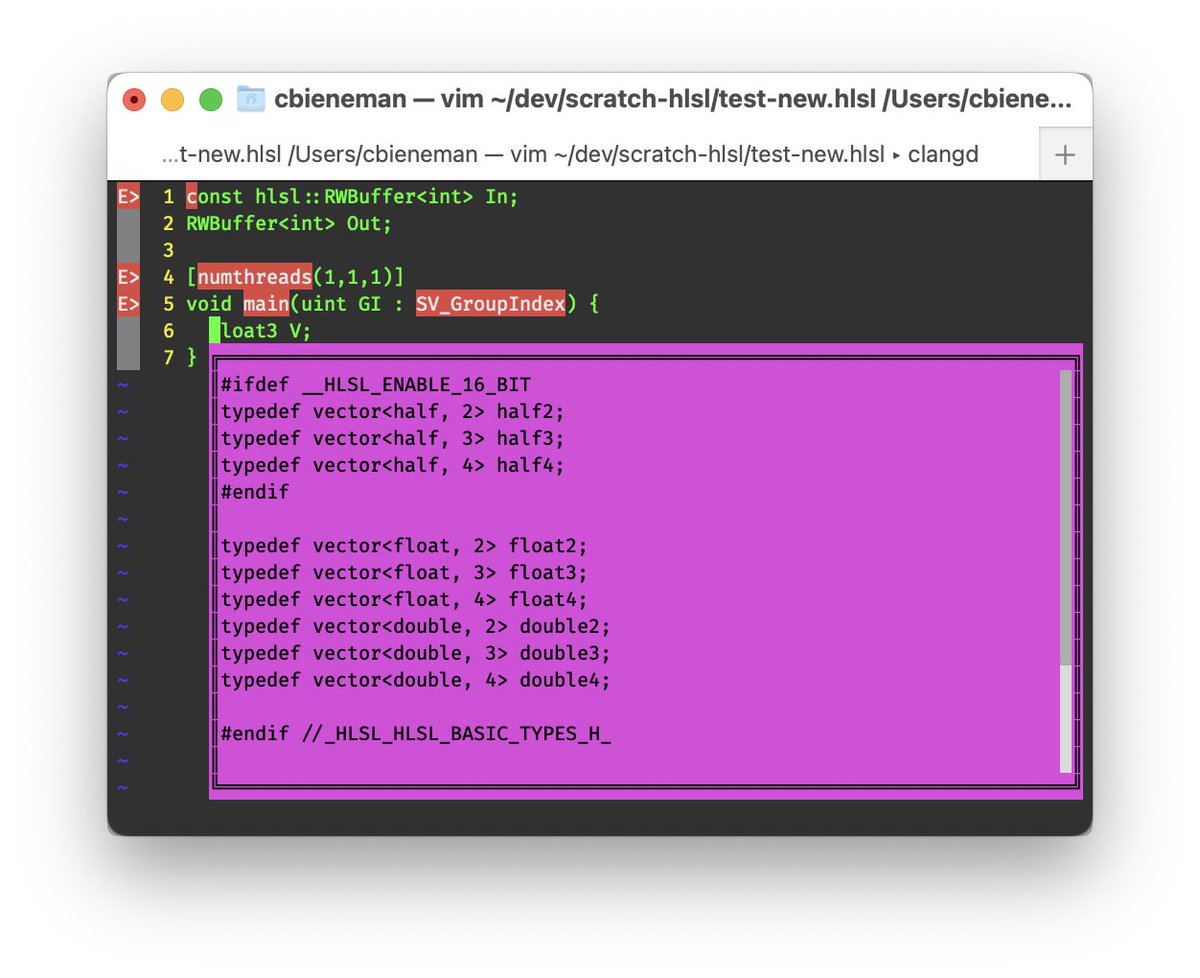Click the '(uint GI :' parameter text
Screen dimensions: 1200x978
348,304
